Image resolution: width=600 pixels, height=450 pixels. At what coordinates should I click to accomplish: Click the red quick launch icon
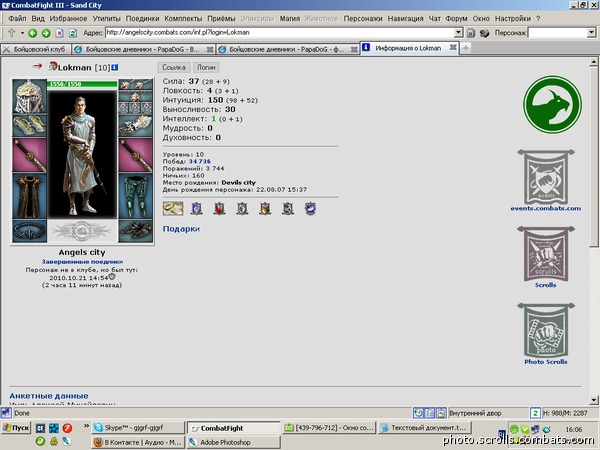point(67,428)
